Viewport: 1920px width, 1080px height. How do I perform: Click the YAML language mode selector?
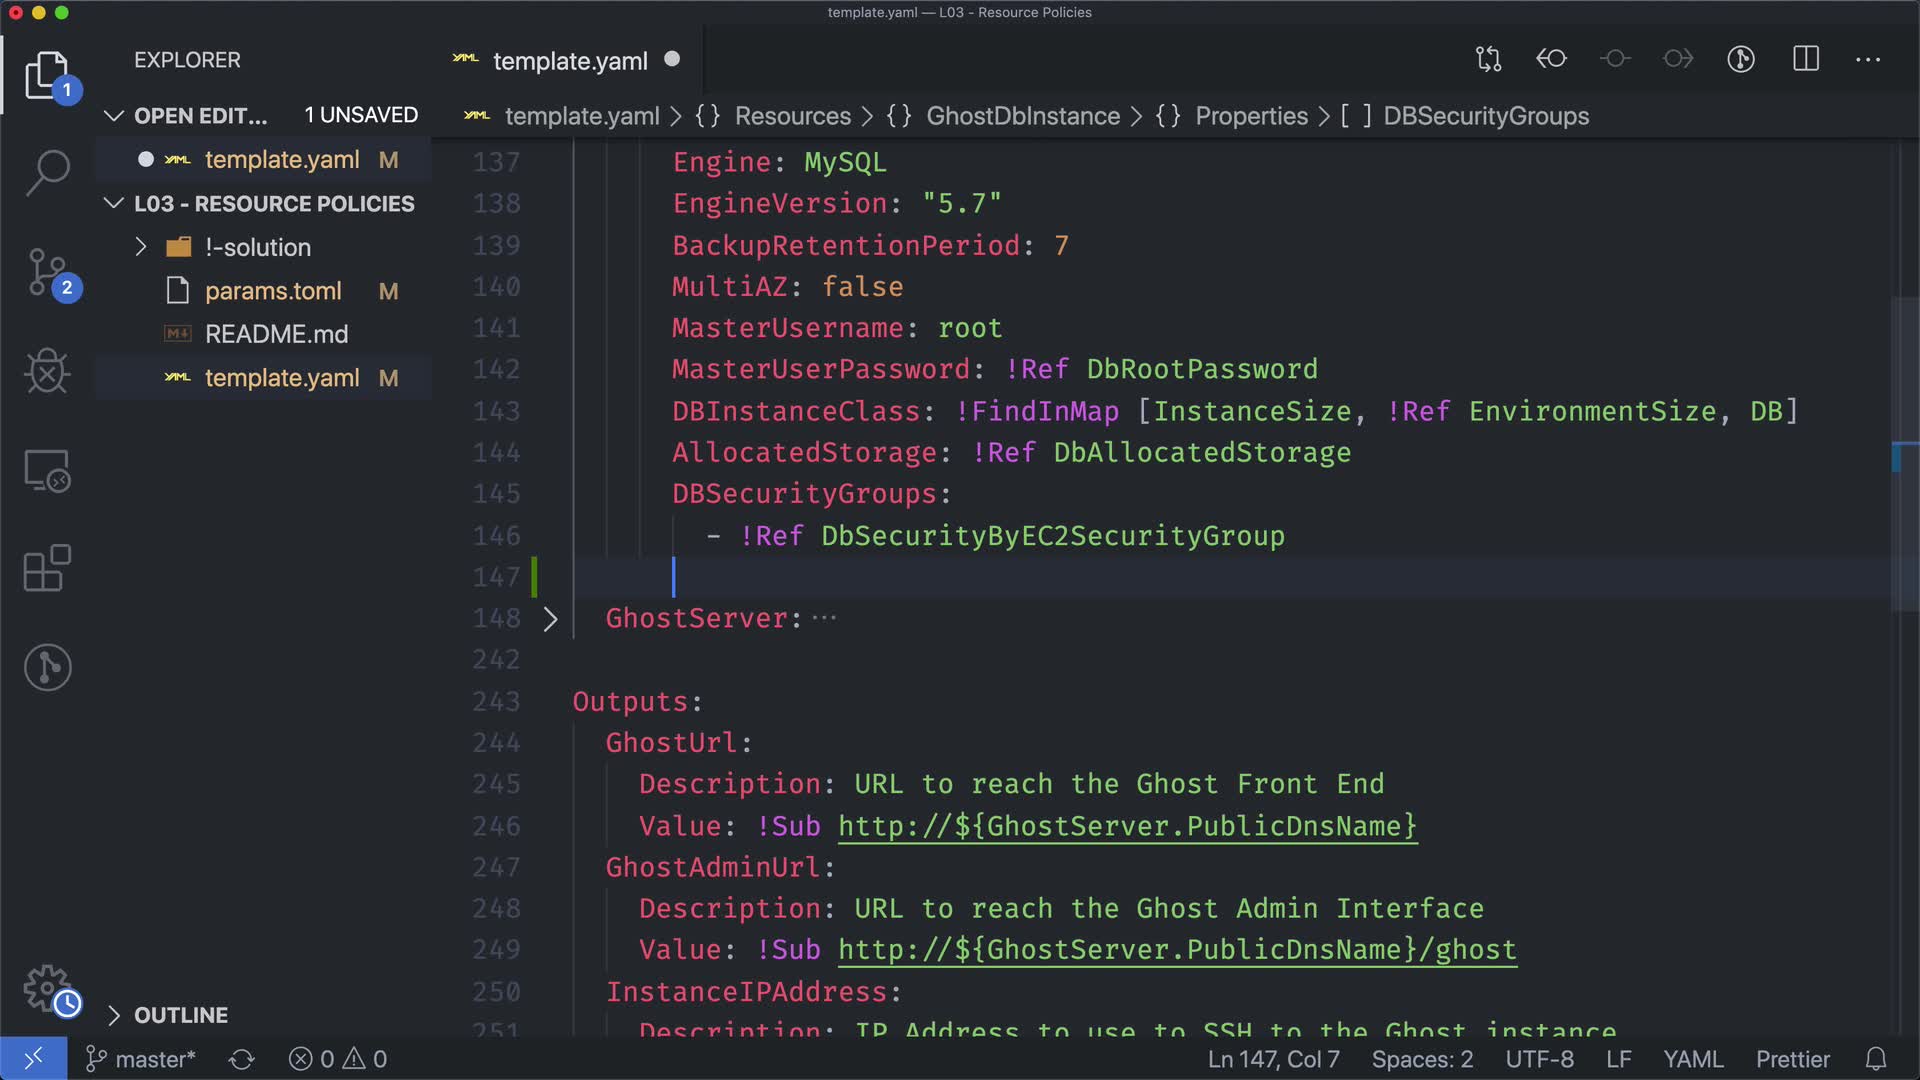click(x=1692, y=1059)
